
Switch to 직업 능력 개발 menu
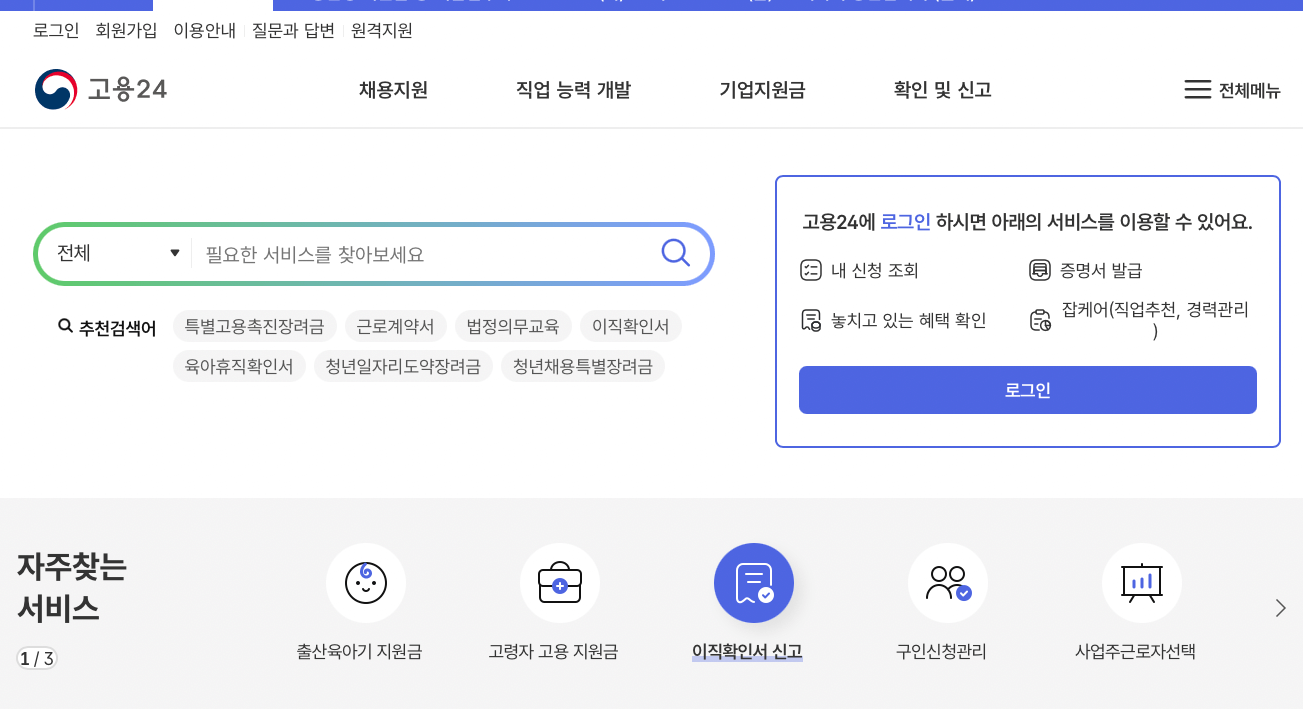572,89
